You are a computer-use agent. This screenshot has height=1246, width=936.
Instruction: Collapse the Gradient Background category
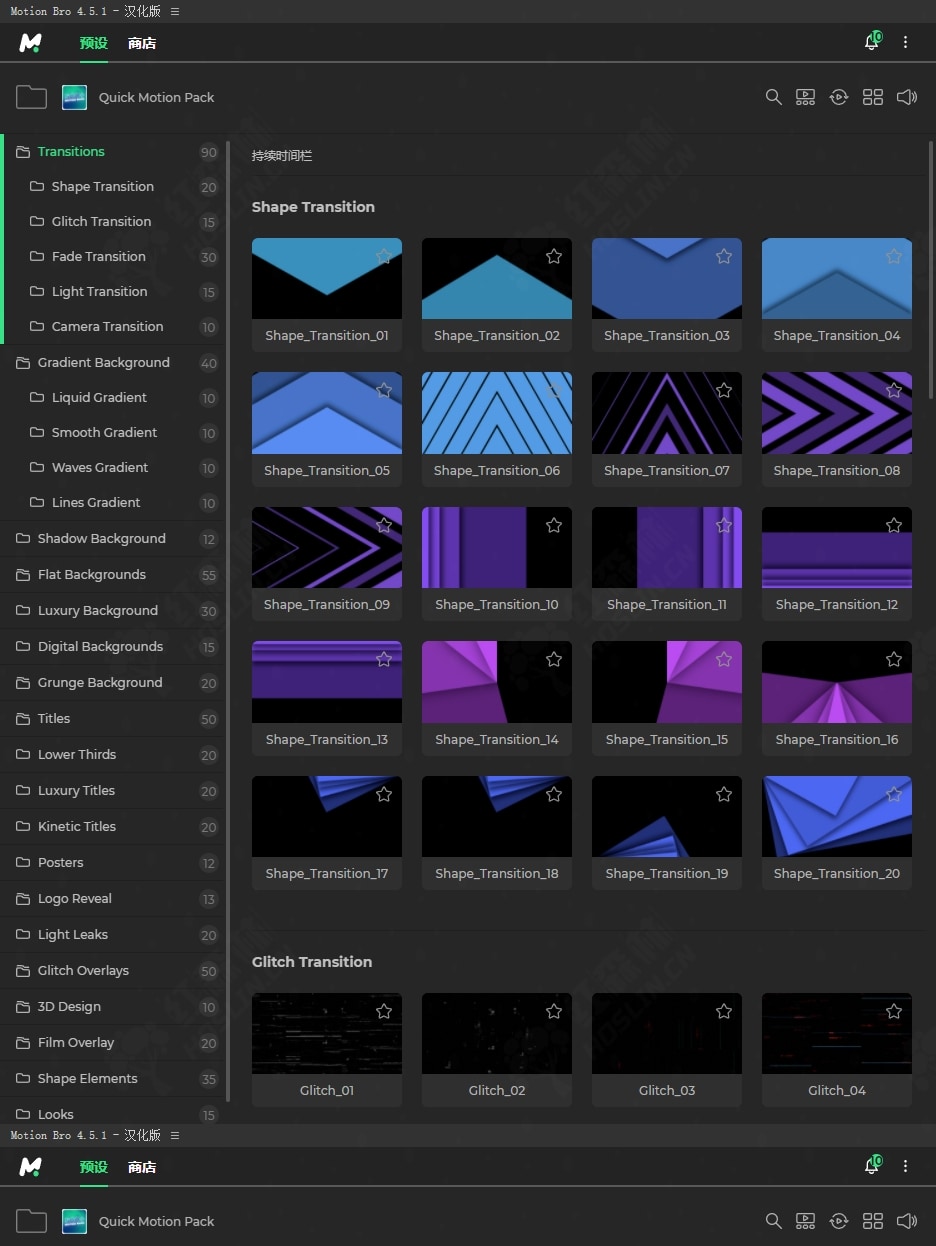(x=103, y=363)
